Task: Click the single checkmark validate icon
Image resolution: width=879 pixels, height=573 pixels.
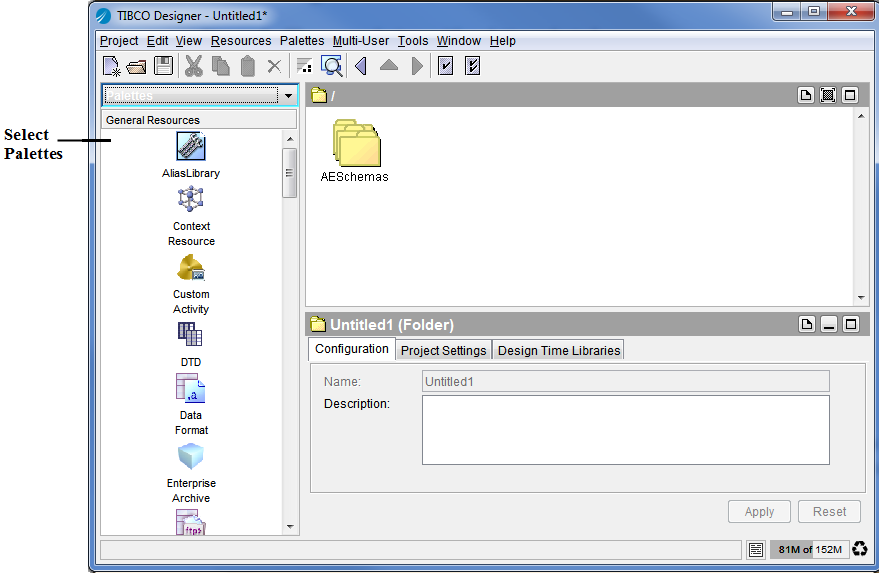Action: click(x=445, y=66)
